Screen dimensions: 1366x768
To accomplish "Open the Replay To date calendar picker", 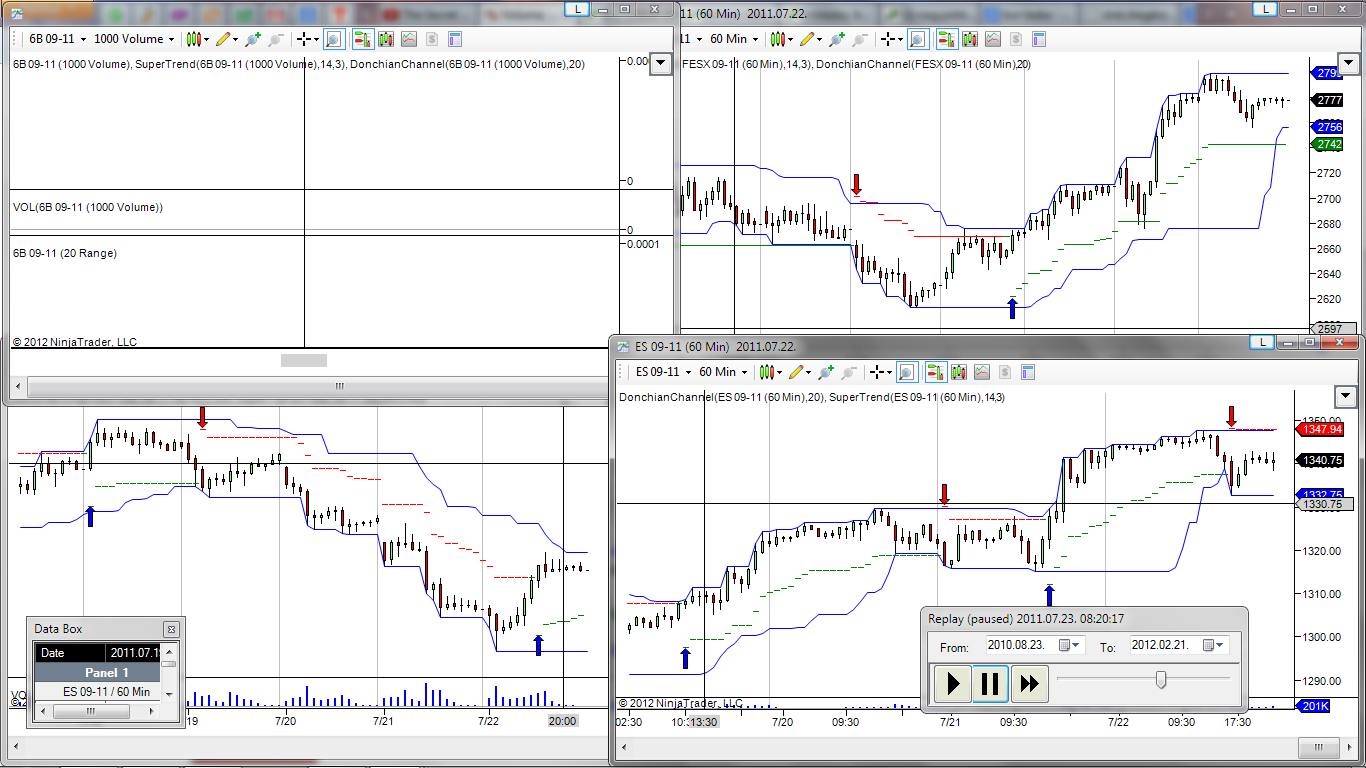I will pos(1215,645).
